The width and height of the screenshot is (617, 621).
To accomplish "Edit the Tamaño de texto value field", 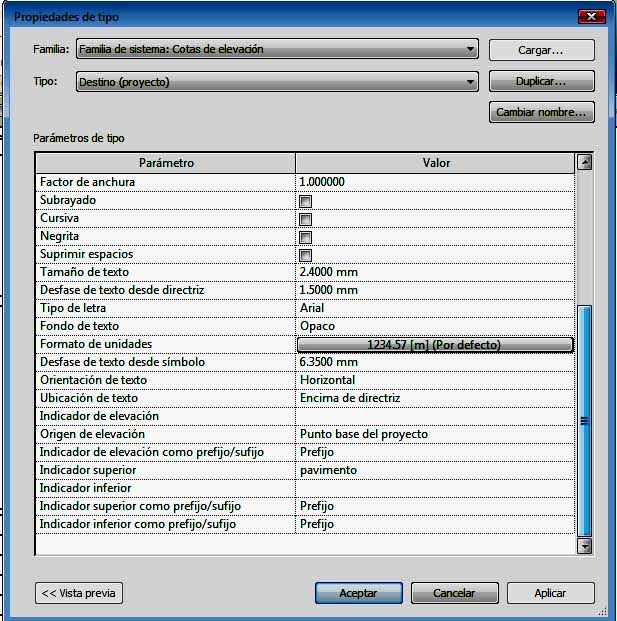I will (434, 272).
